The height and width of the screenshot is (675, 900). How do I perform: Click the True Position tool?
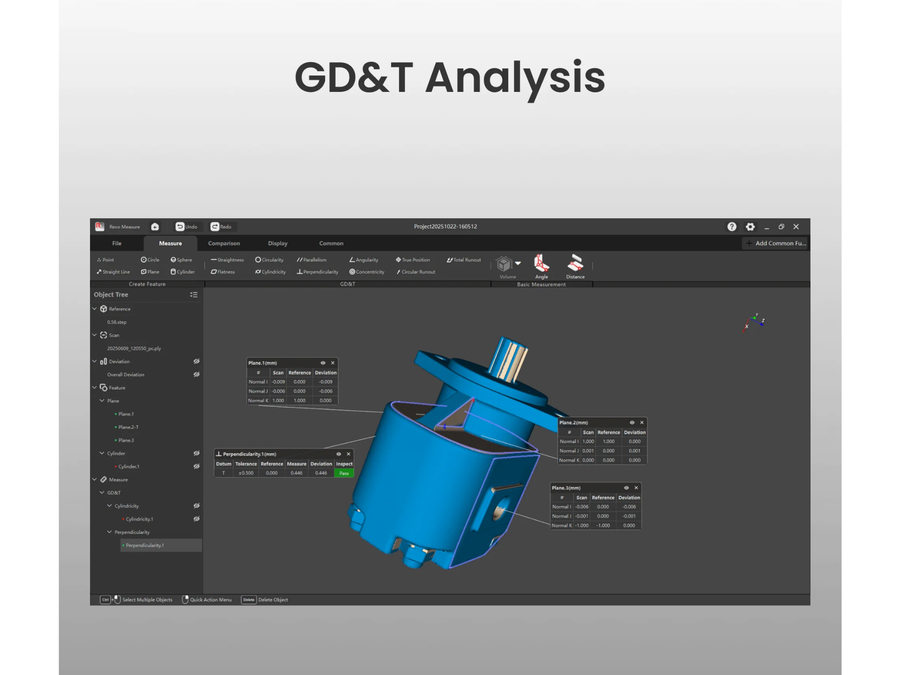413,260
